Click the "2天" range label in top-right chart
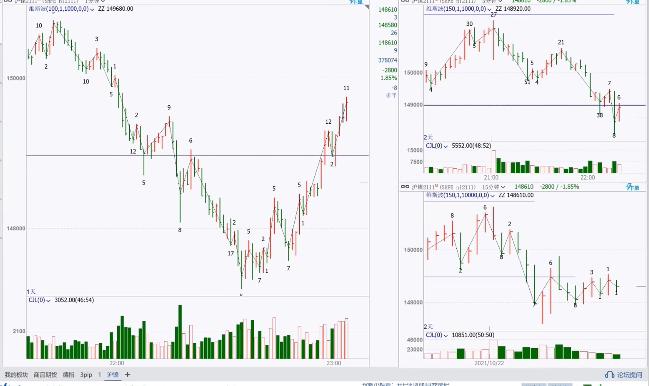 [428, 137]
